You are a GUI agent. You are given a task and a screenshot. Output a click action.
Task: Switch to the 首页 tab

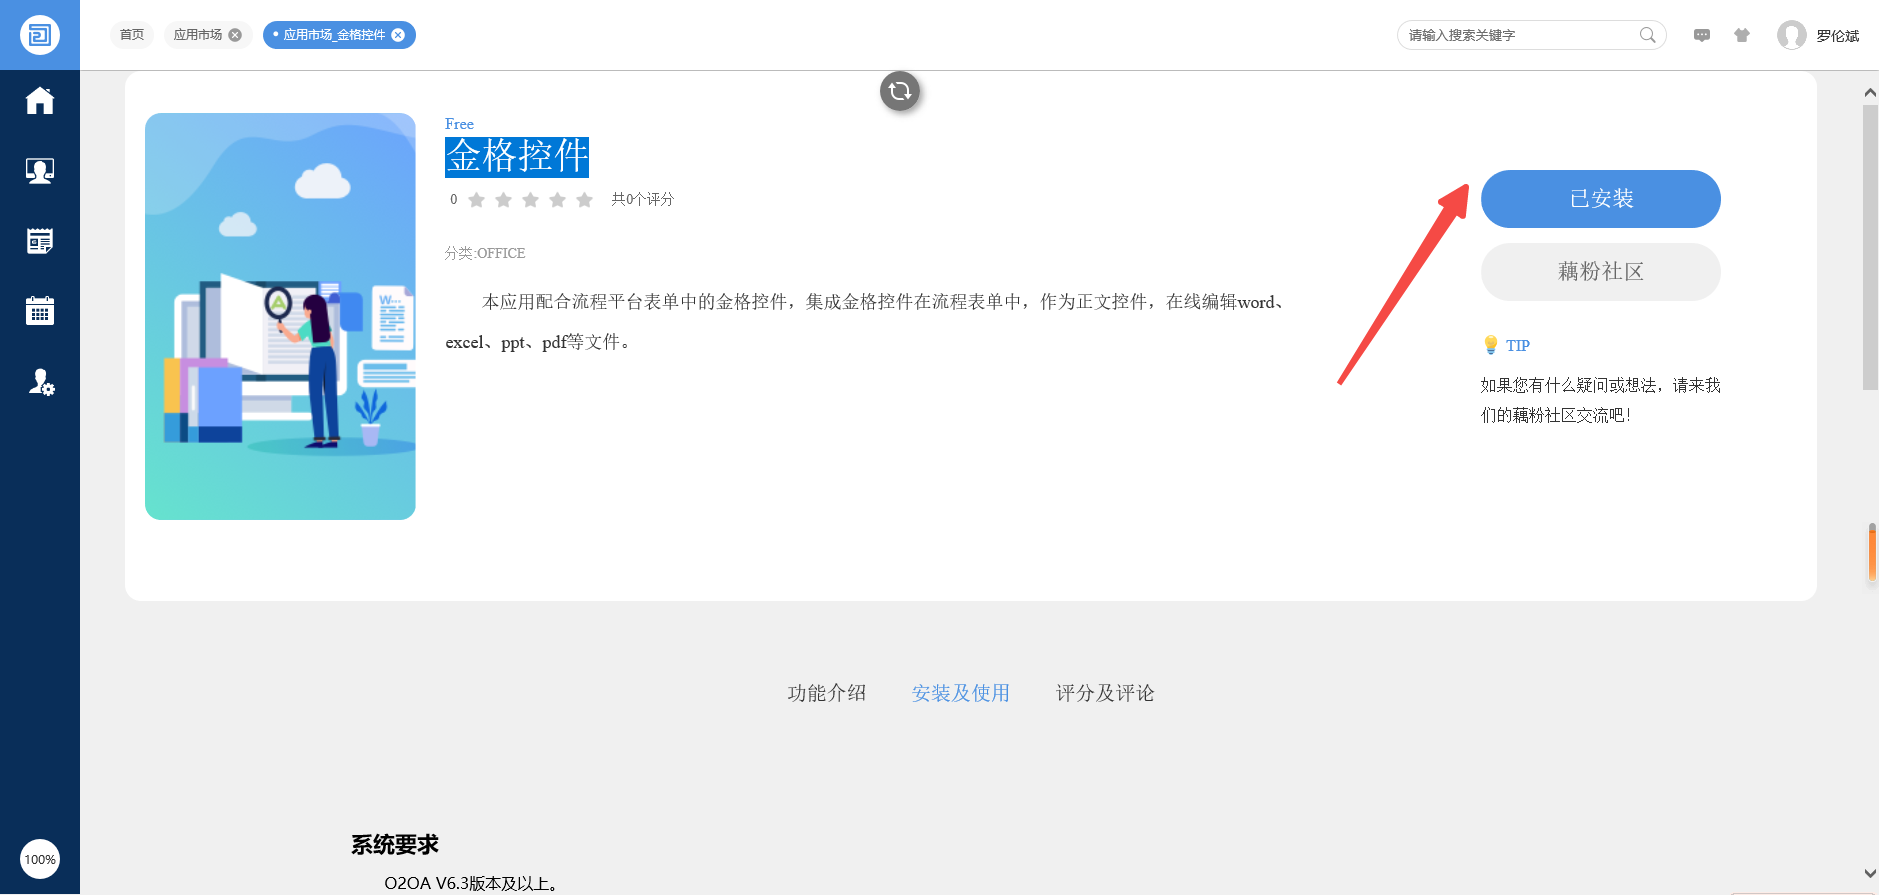(132, 35)
